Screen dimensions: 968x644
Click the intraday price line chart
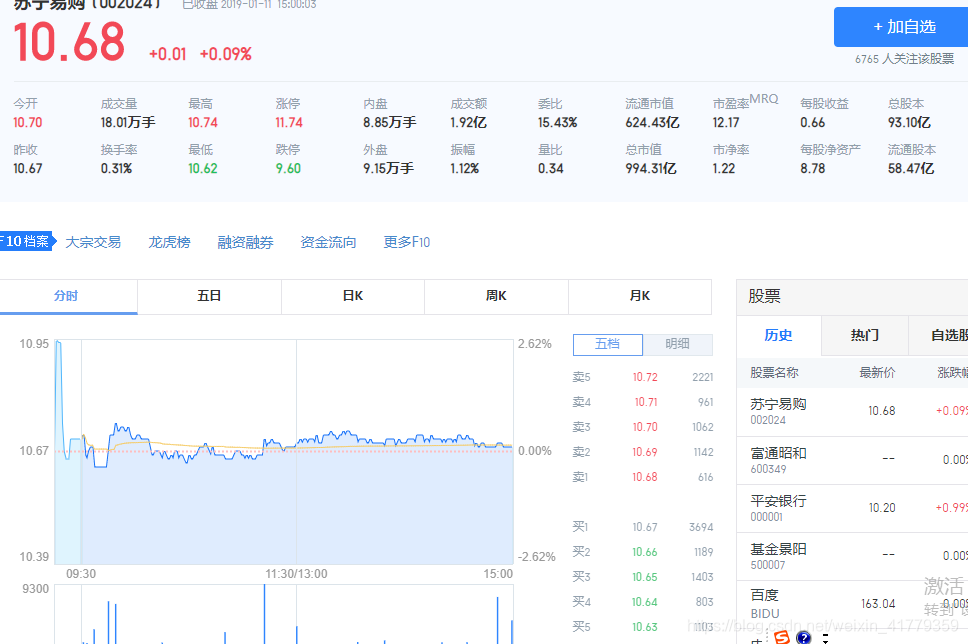[284, 451]
